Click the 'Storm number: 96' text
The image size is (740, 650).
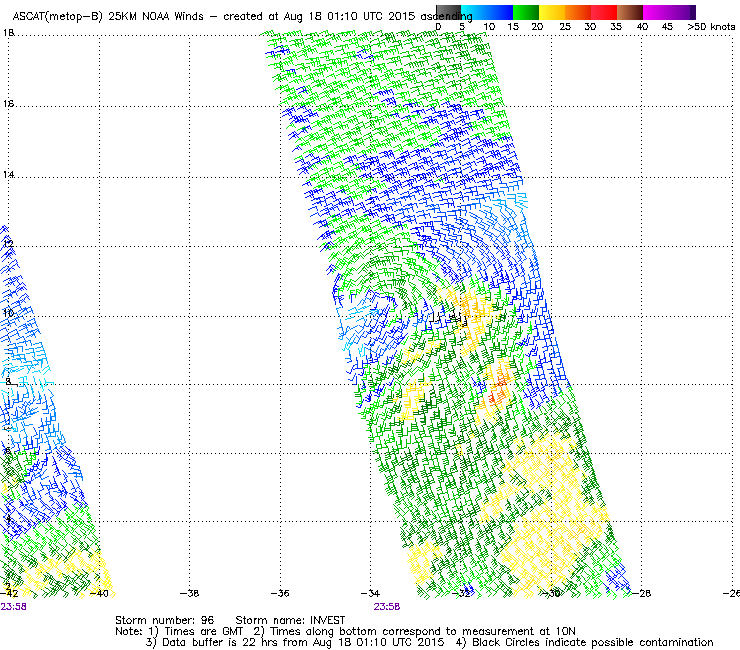pyautogui.click(x=164, y=620)
